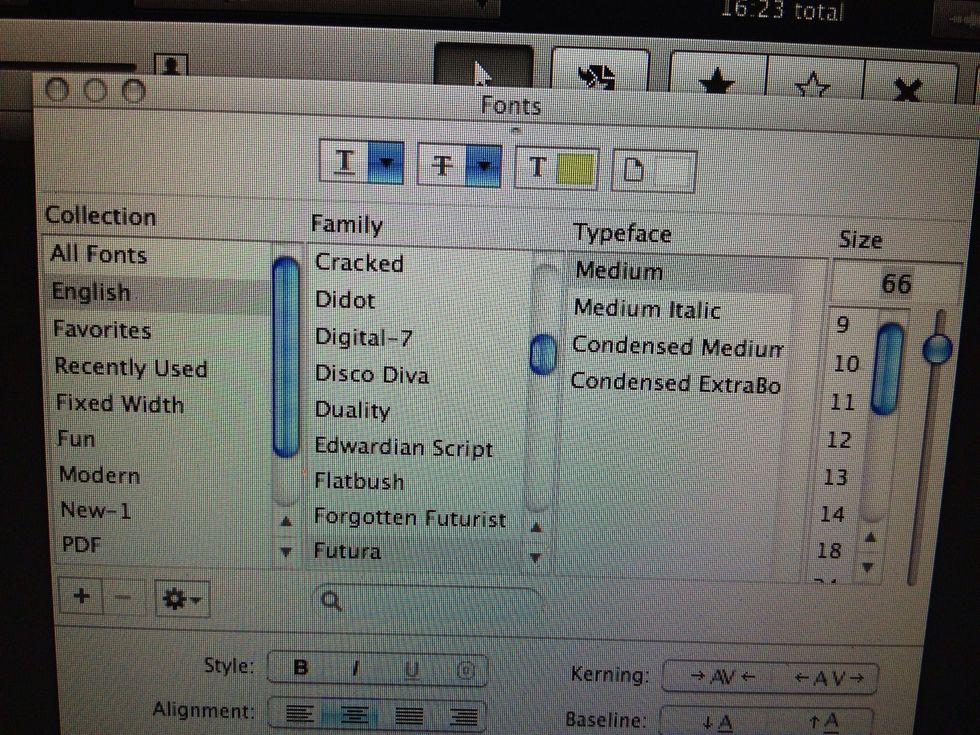Select the Condensed Medium typeface

point(678,347)
